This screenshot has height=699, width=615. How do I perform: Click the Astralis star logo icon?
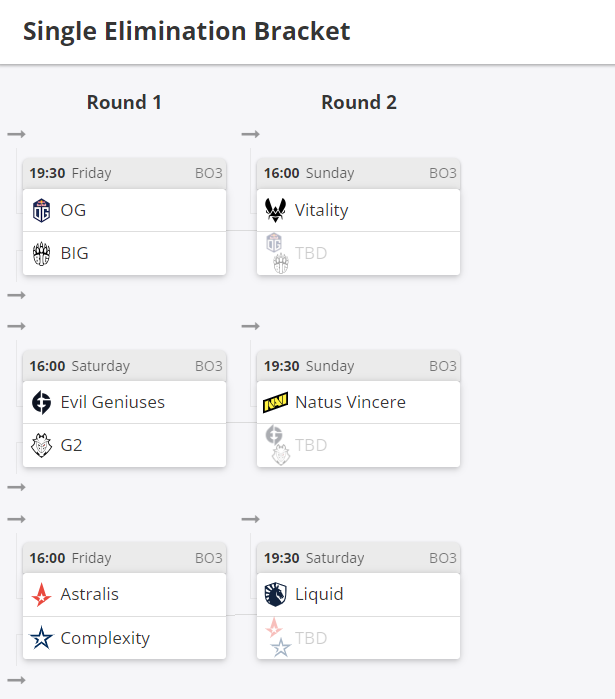click(41, 594)
